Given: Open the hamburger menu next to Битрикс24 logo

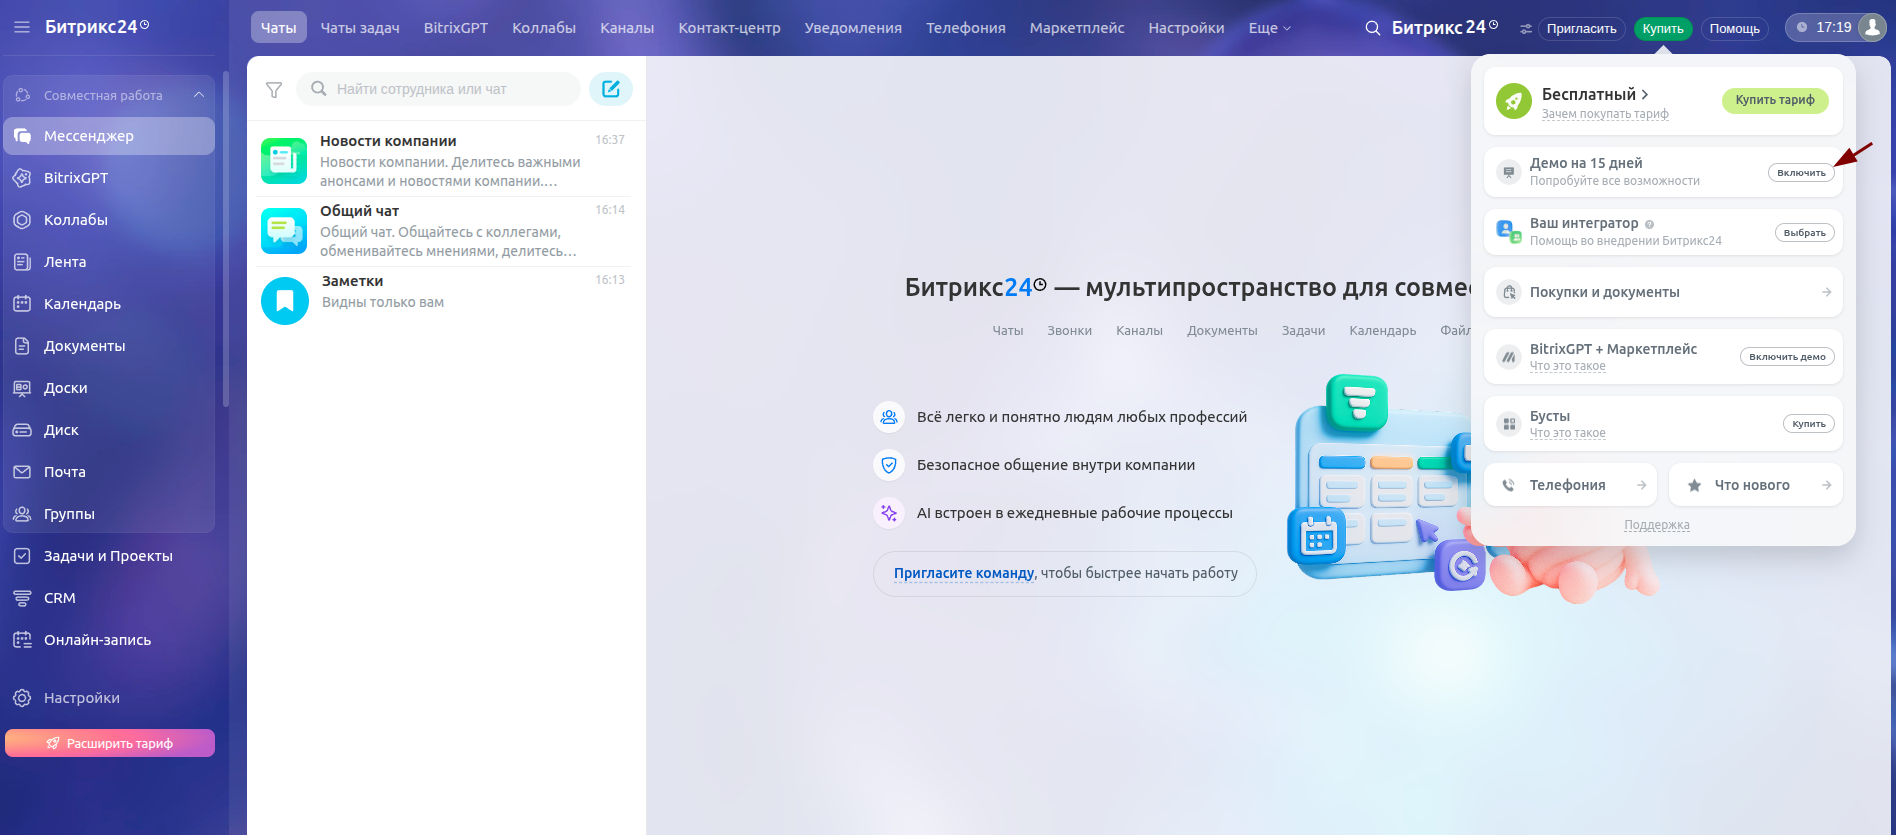Looking at the screenshot, I should point(22,27).
